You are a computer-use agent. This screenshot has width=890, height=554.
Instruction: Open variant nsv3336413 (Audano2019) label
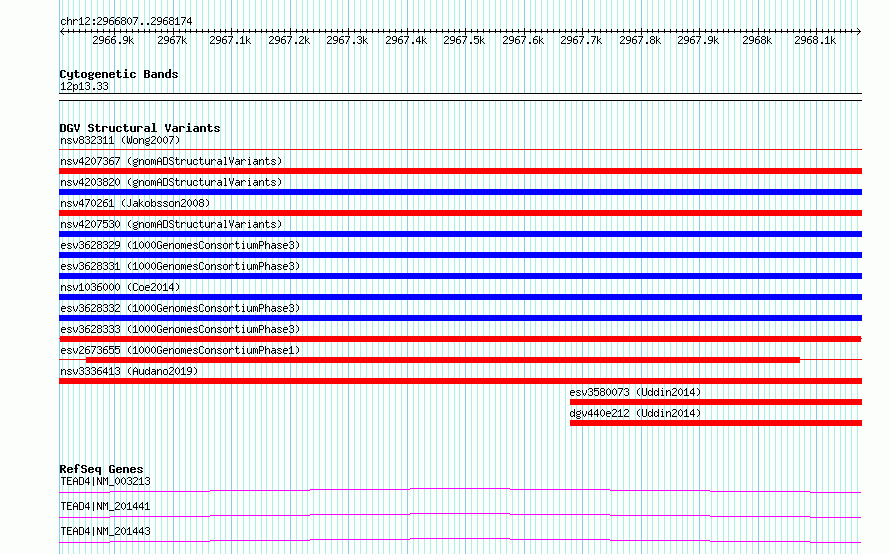(x=129, y=371)
